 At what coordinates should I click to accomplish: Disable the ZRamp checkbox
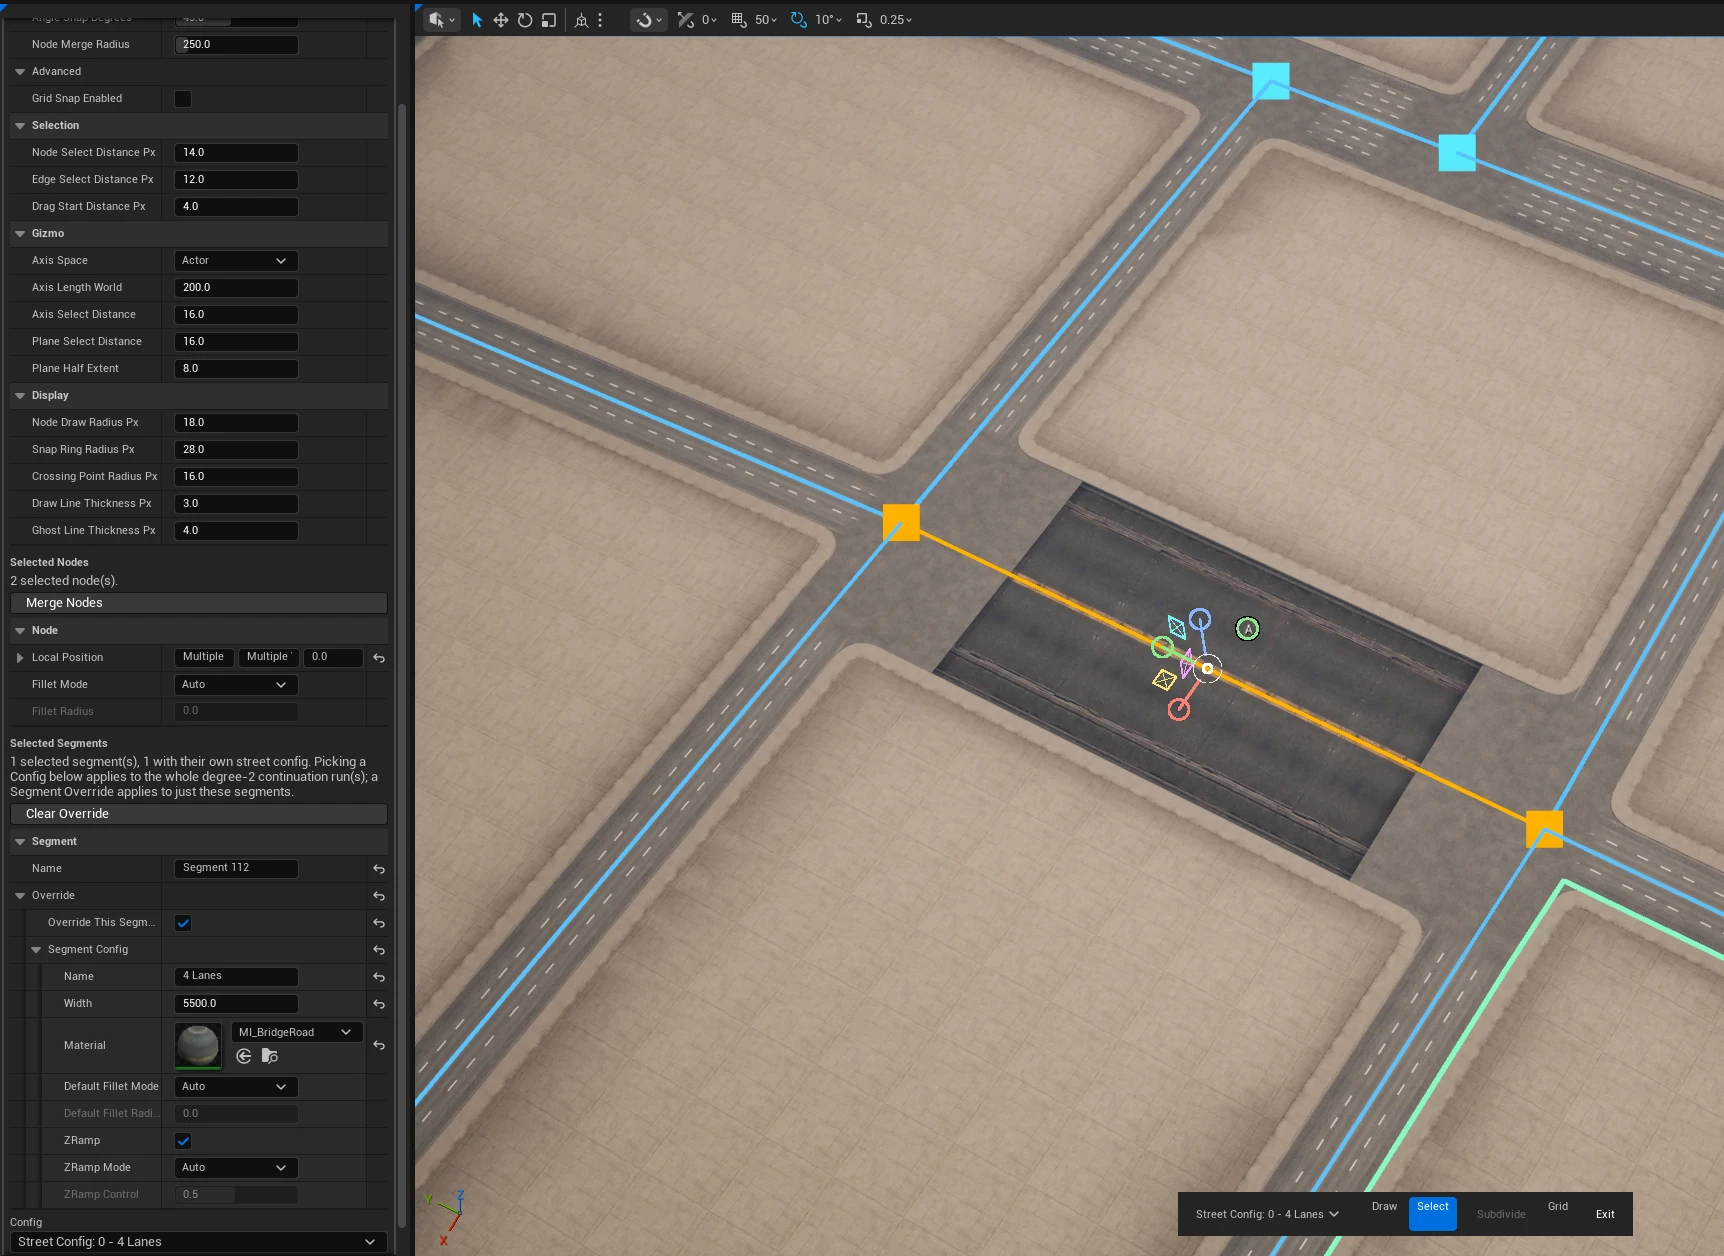click(183, 1141)
